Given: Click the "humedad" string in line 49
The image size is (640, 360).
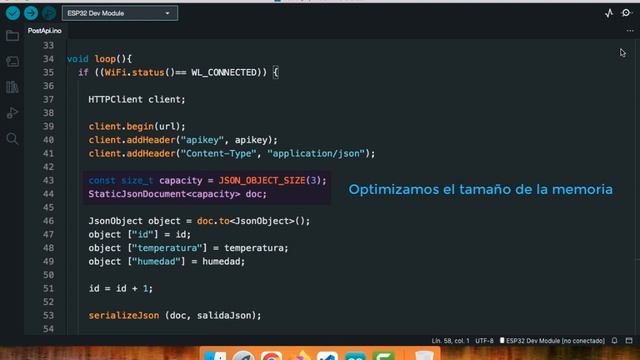Looking at the screenshot, I should coord(156,261).
